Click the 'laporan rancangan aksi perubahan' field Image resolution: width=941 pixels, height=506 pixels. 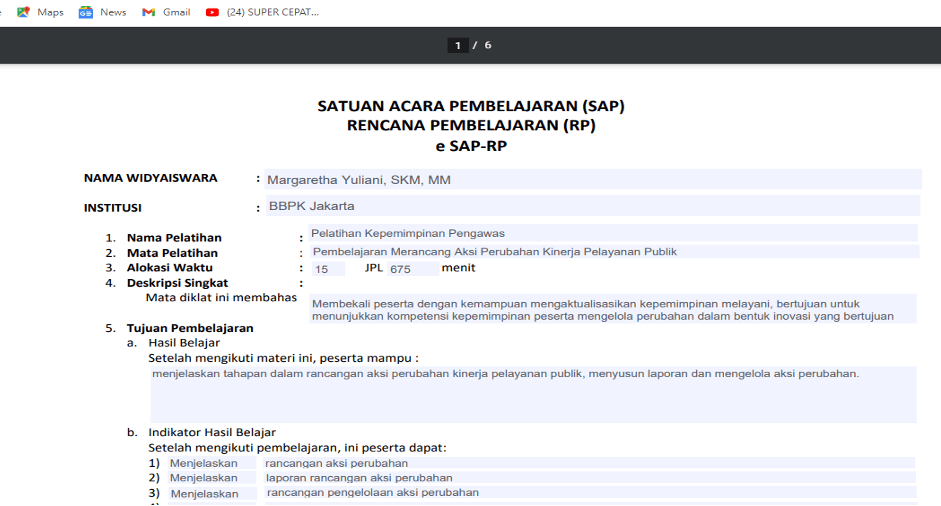588,478
